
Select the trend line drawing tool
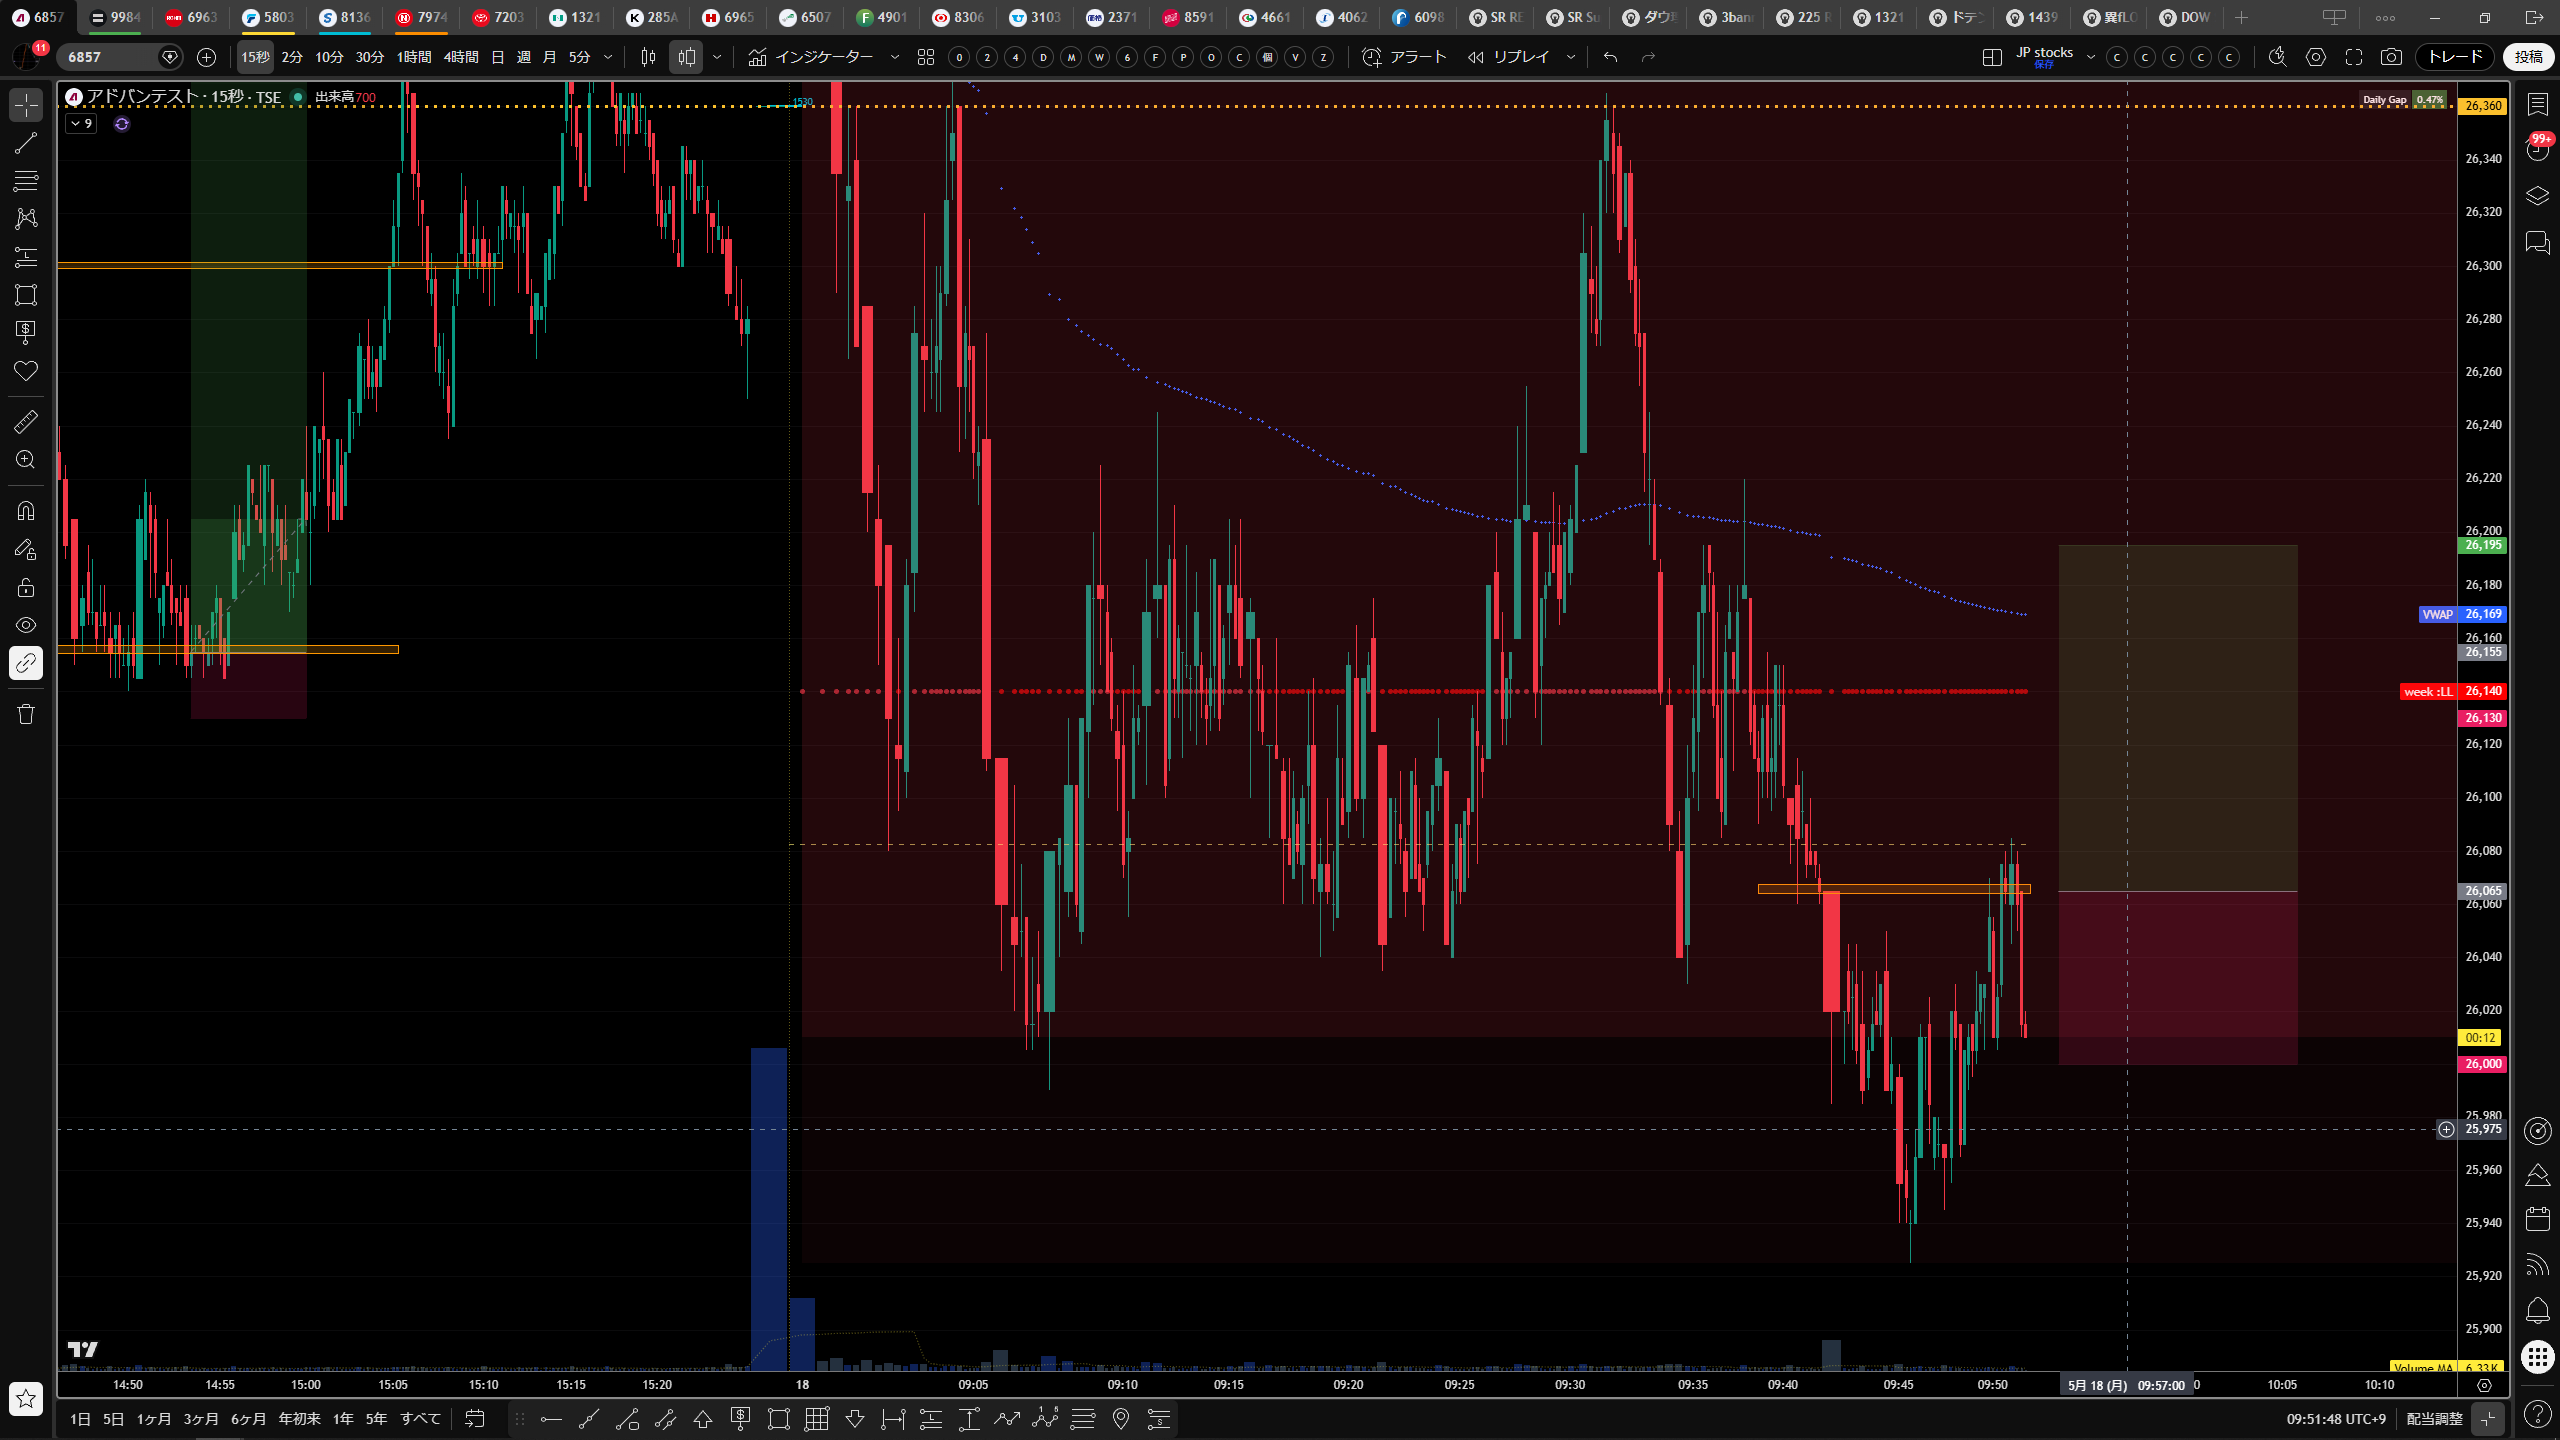point(26,143)
